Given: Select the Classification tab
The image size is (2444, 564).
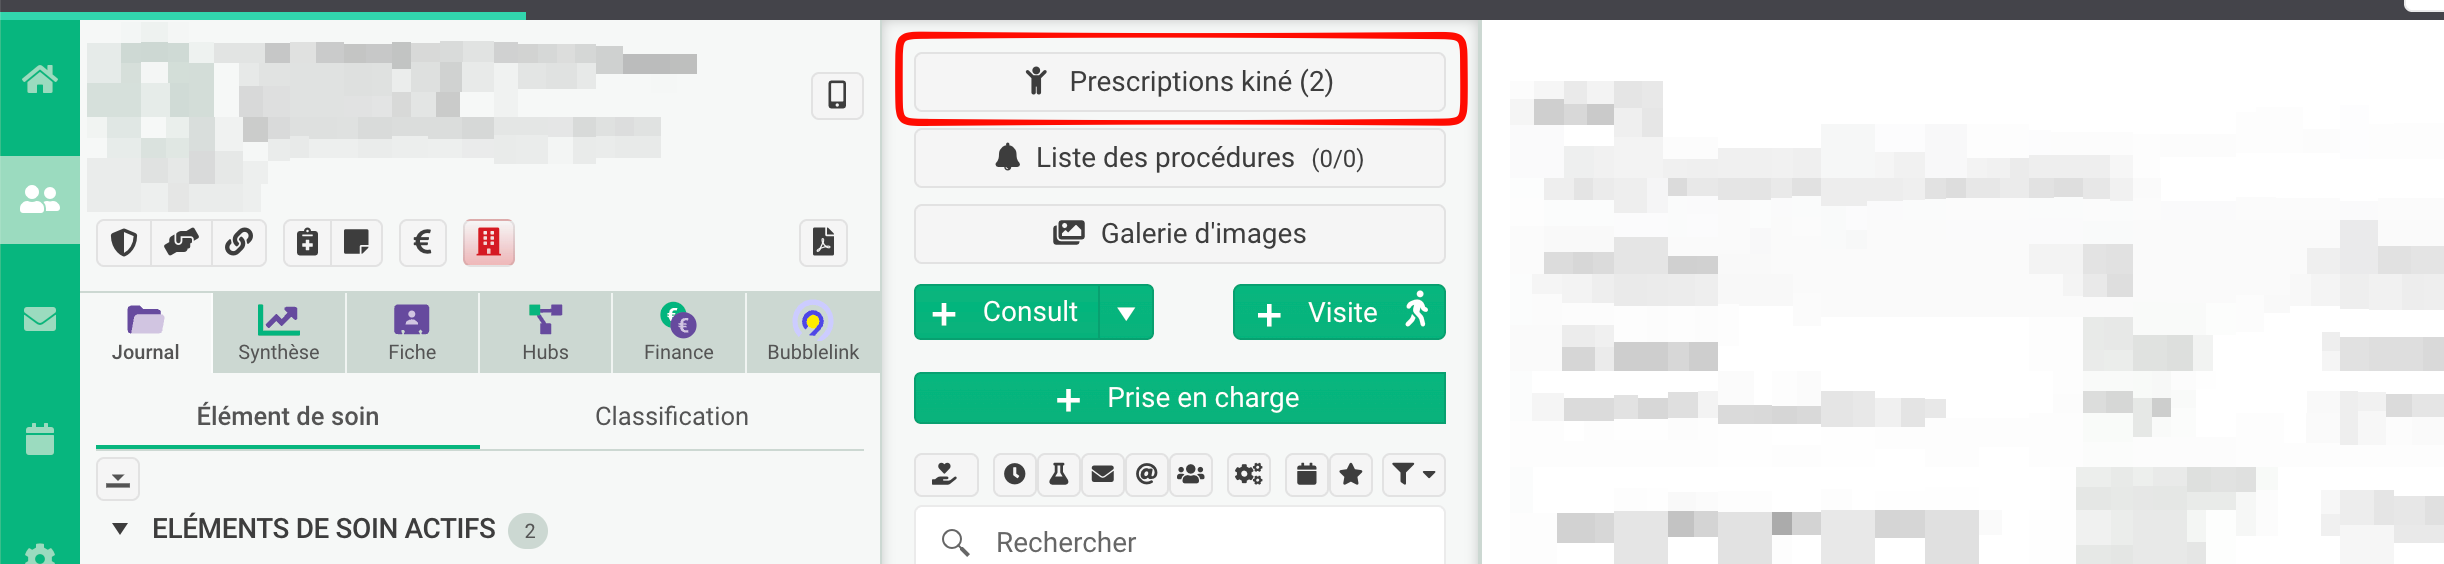Looking at the screenshot, I should point(671,417).
